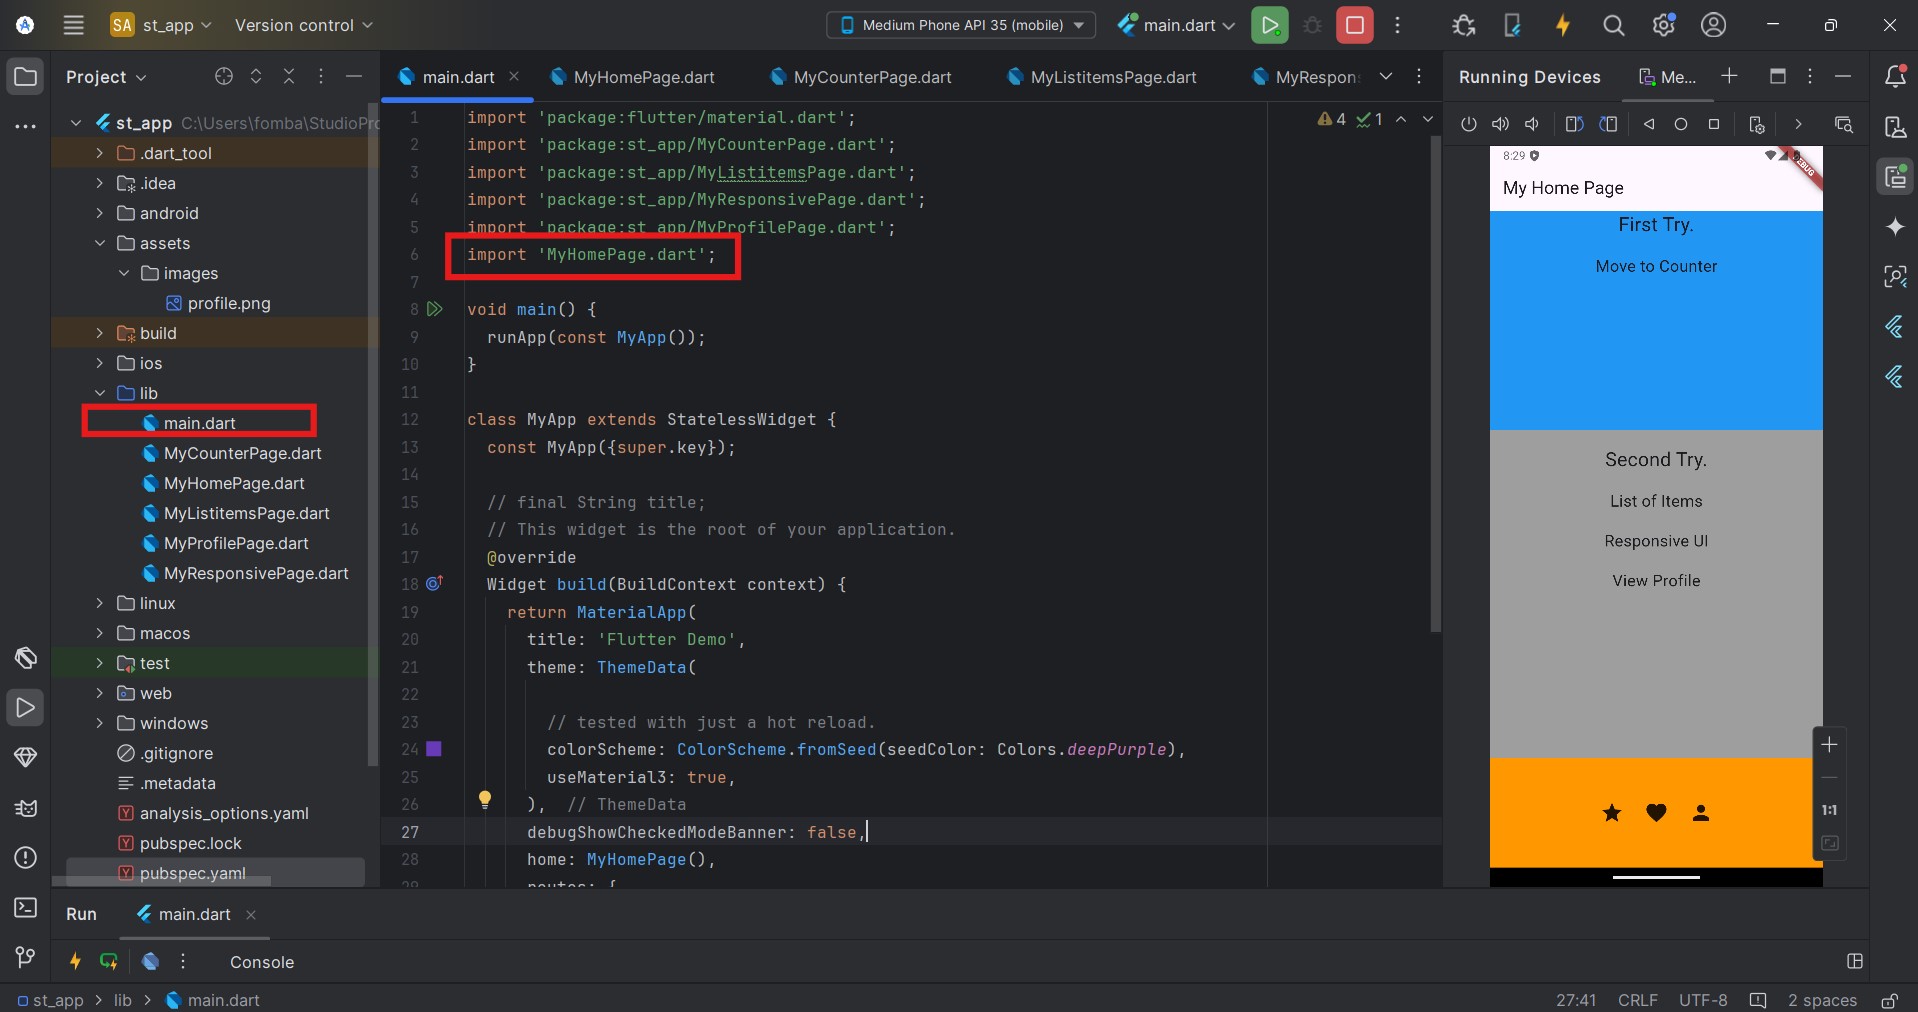
Task: Open the Git version control tool window
Action: (x=26, y=957)
